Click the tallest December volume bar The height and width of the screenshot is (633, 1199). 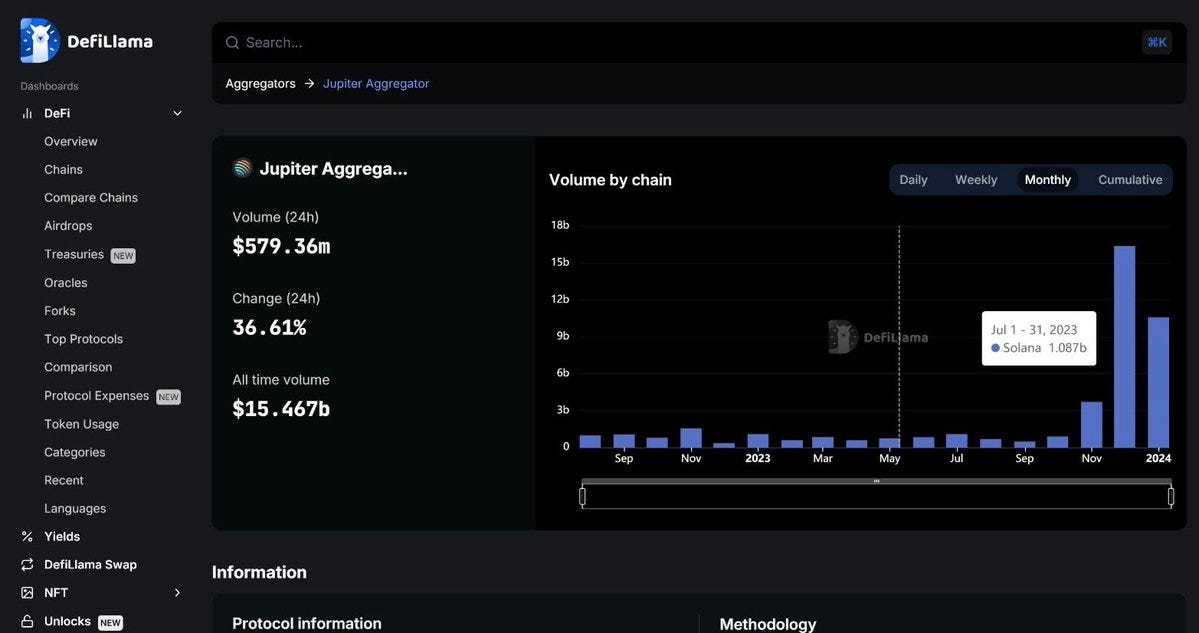pyautogui.click(x=1124, y=347)
